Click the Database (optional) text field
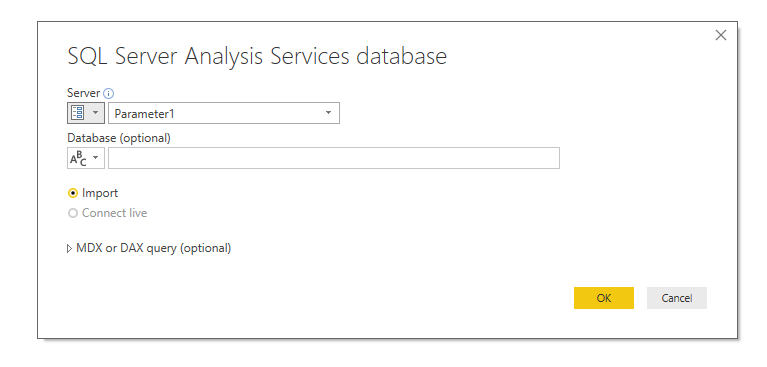The width and height of the screenshot is (767, 367). [x=334, y=158]
